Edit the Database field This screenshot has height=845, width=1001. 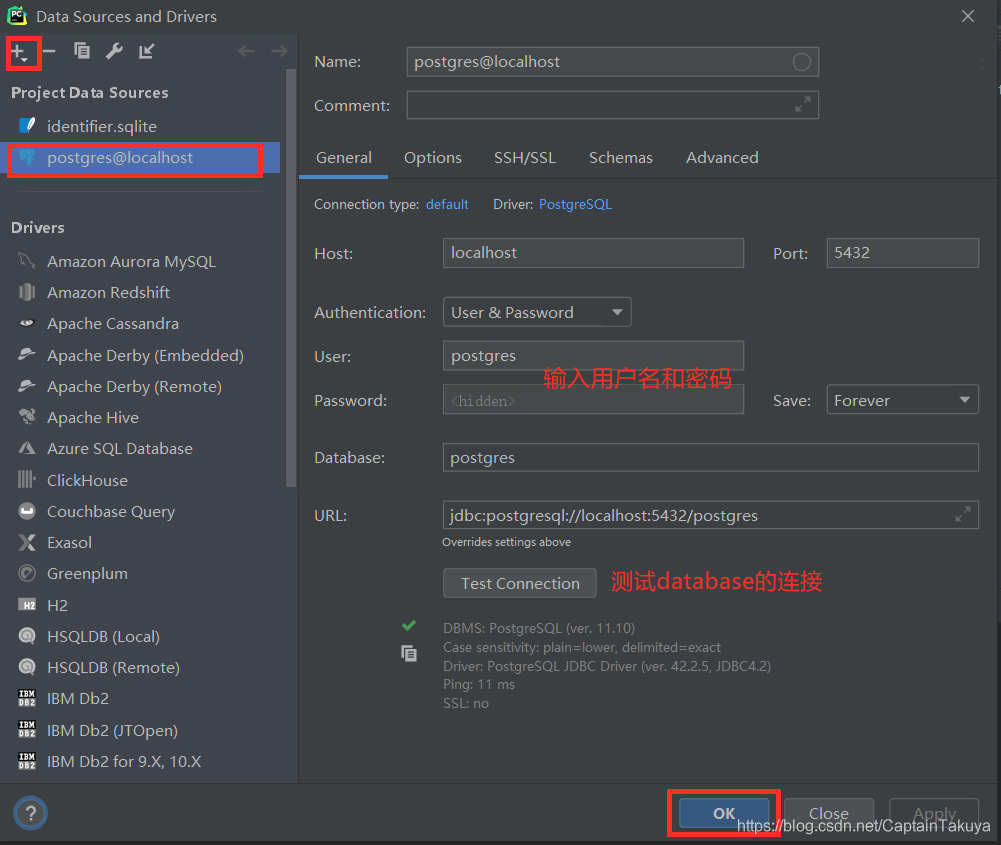tap(711, 458)
